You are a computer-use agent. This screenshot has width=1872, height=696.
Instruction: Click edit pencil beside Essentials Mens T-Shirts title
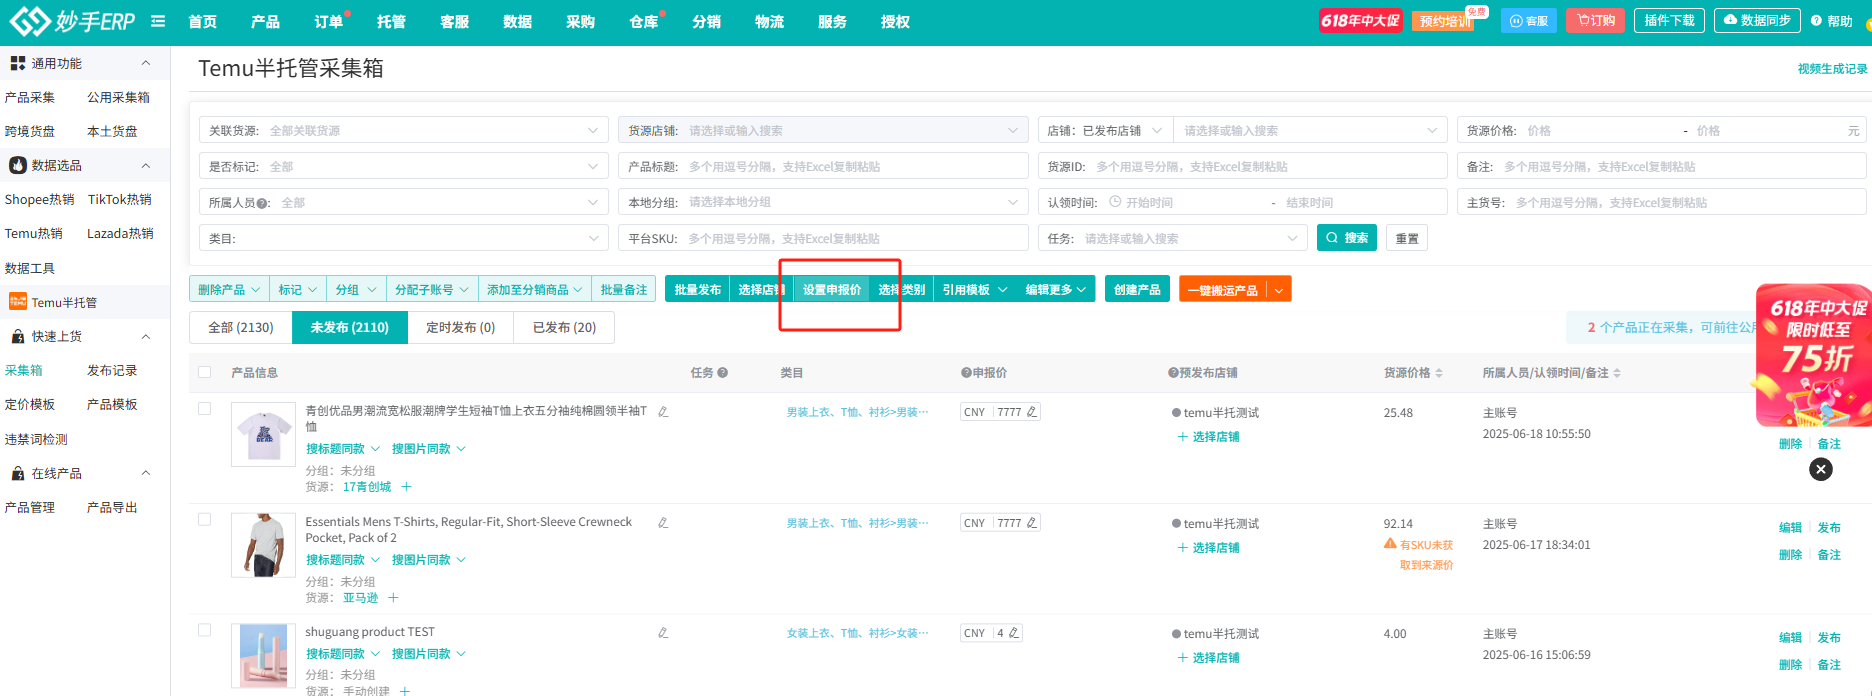pyautogui.click(x=663, y=522)
